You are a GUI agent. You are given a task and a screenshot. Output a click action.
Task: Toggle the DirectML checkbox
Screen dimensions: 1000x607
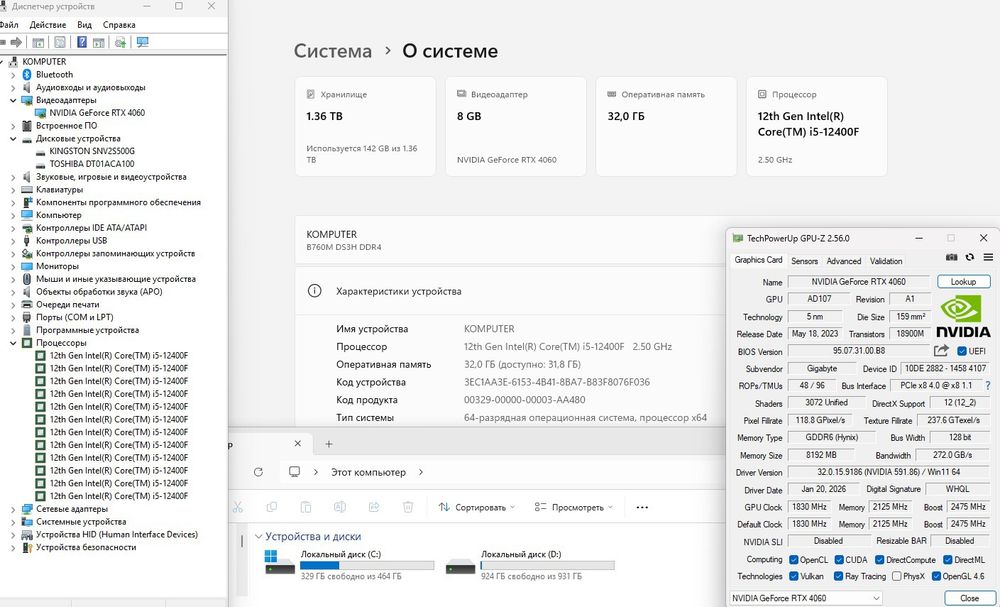coord(948,560)
